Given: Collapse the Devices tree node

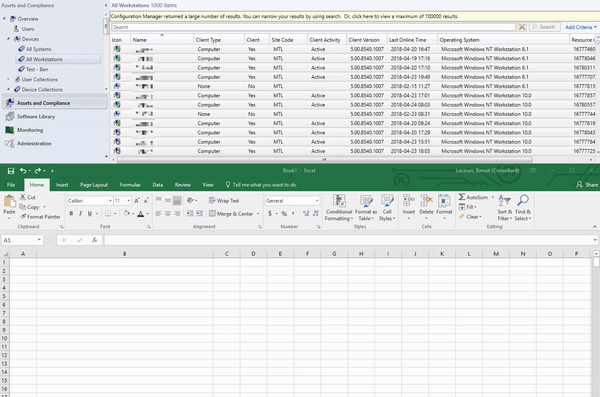Looking at the screenshot, I should 8,39.
